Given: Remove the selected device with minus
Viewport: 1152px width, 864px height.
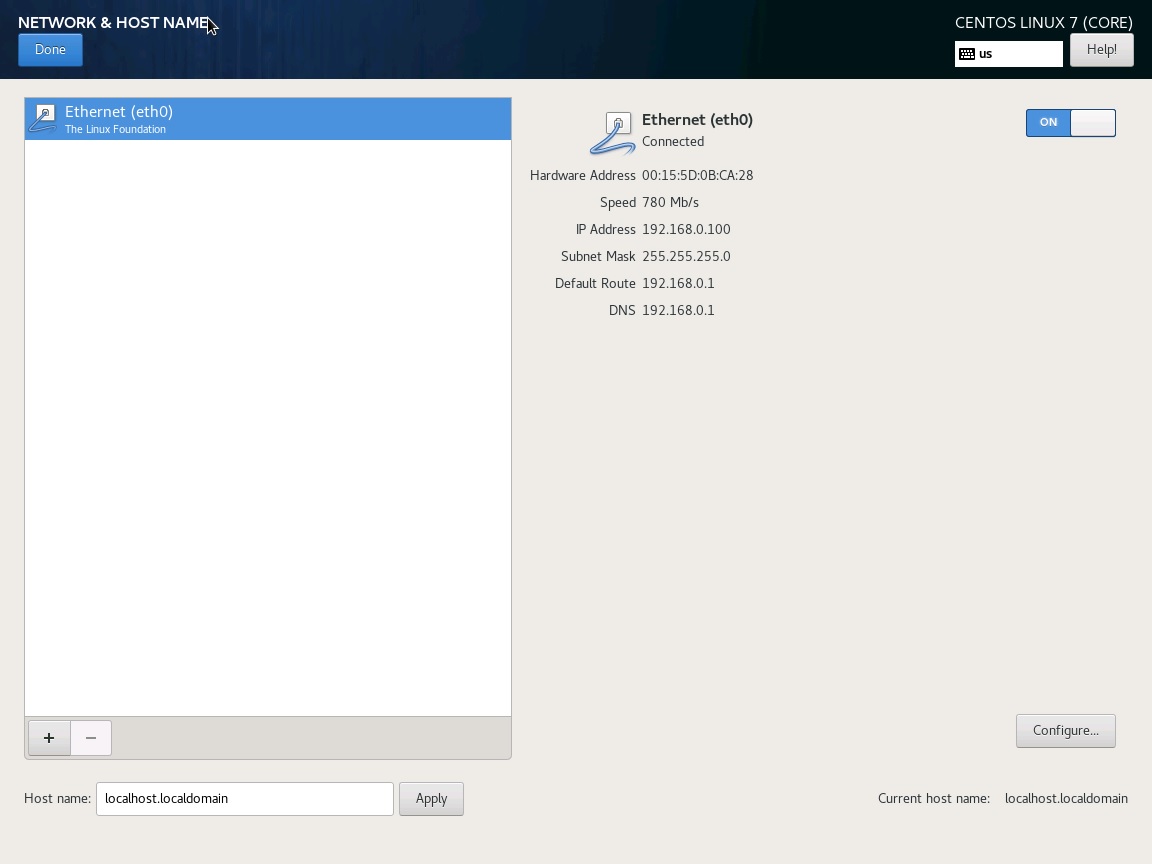Looking at the screenshot, I should [91, 738].
